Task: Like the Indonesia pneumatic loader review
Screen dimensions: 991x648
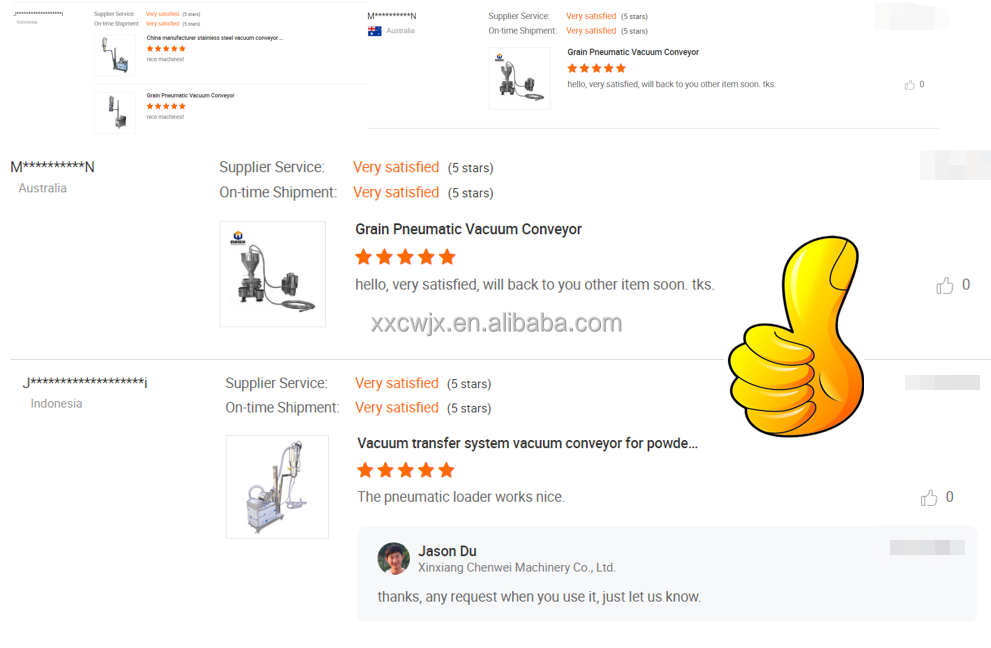Action: click(x=929, y=498)
